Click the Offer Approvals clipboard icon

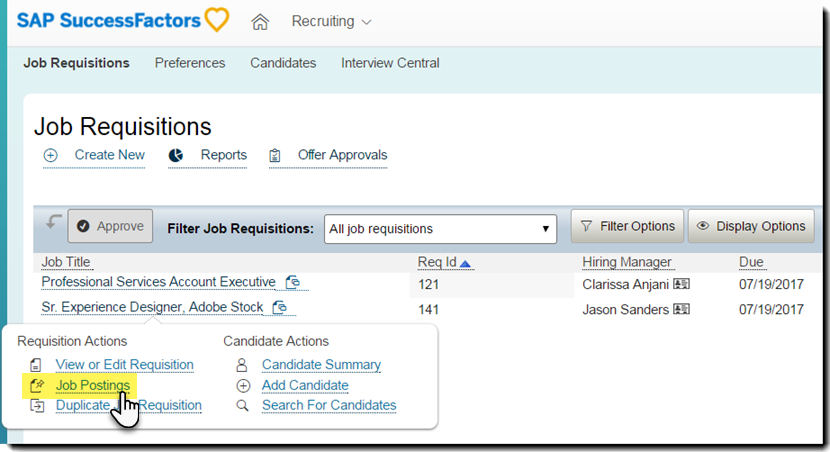click(274, 156)
